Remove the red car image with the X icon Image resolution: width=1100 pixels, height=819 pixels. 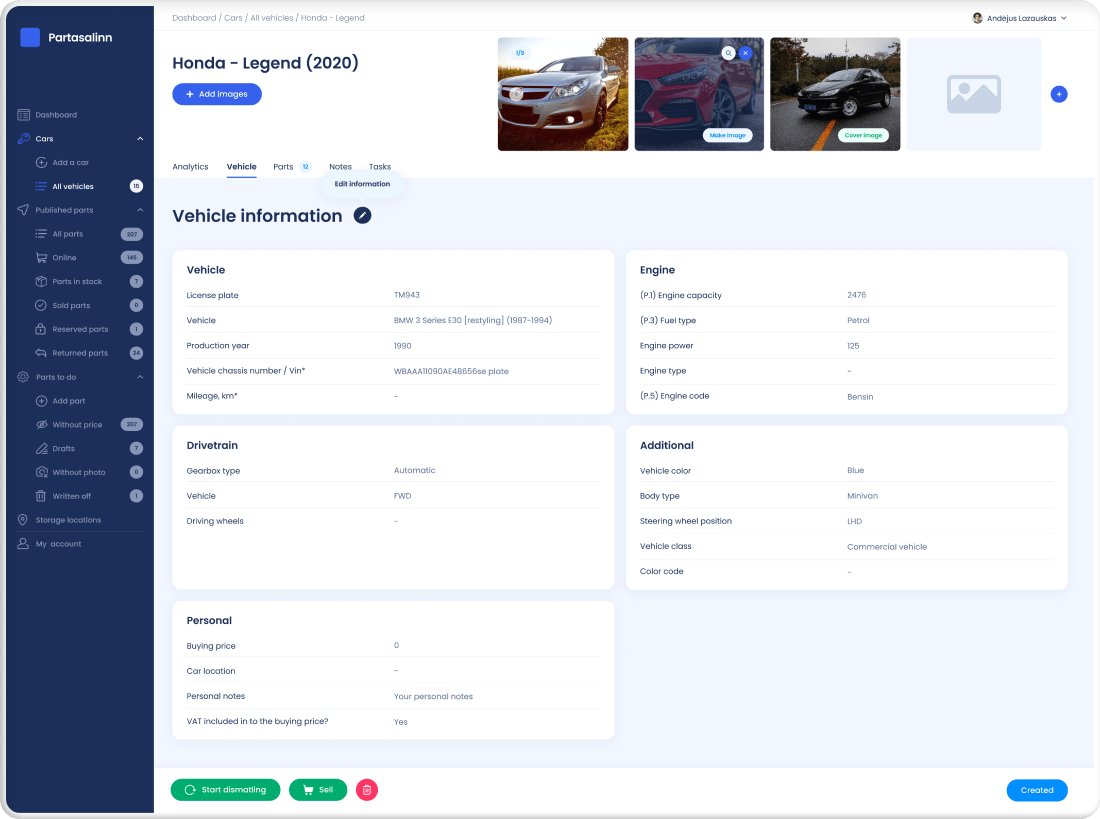click(745, 53)
